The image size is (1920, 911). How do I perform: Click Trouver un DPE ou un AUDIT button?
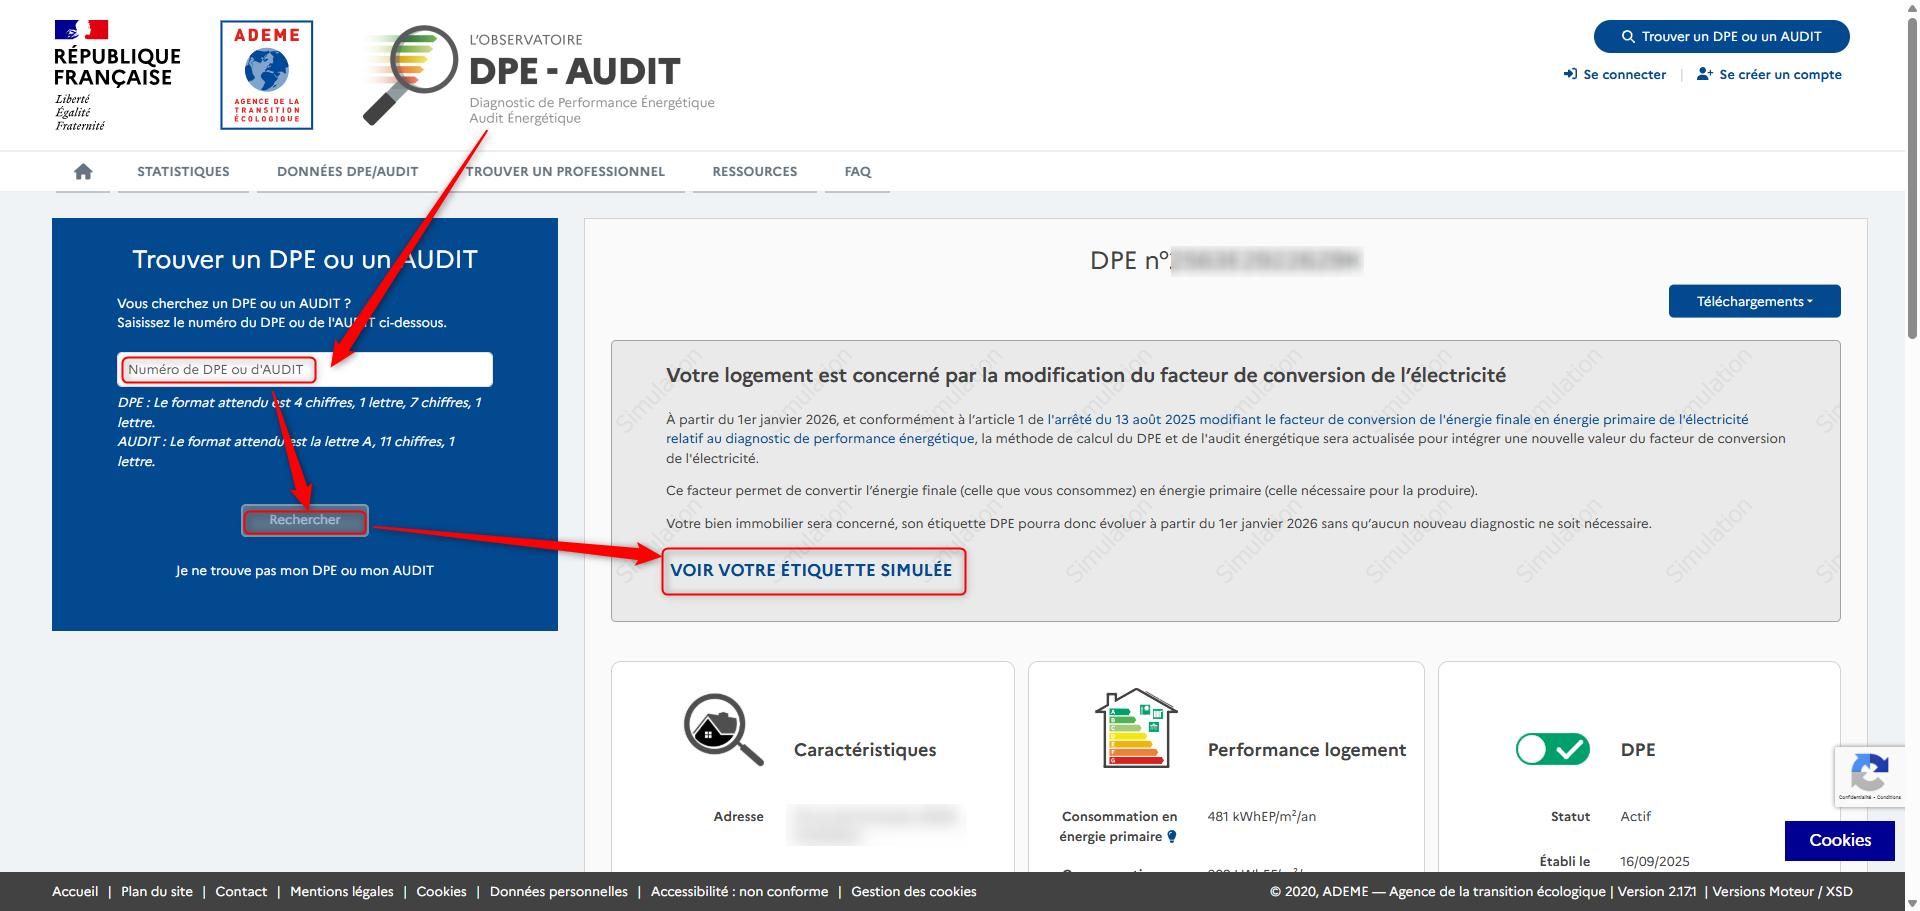click(x=1721, y=36)
